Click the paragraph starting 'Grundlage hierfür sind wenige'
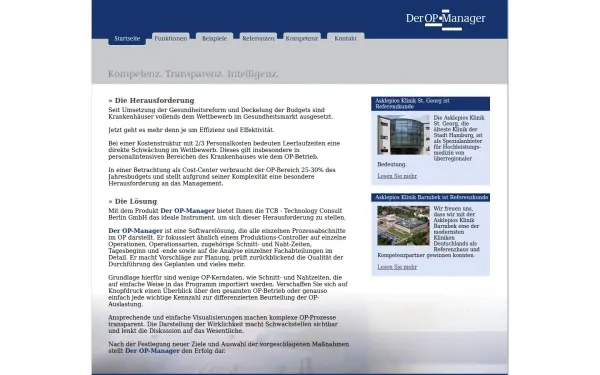This screenshot has height=375, width=600. point(228,291)
